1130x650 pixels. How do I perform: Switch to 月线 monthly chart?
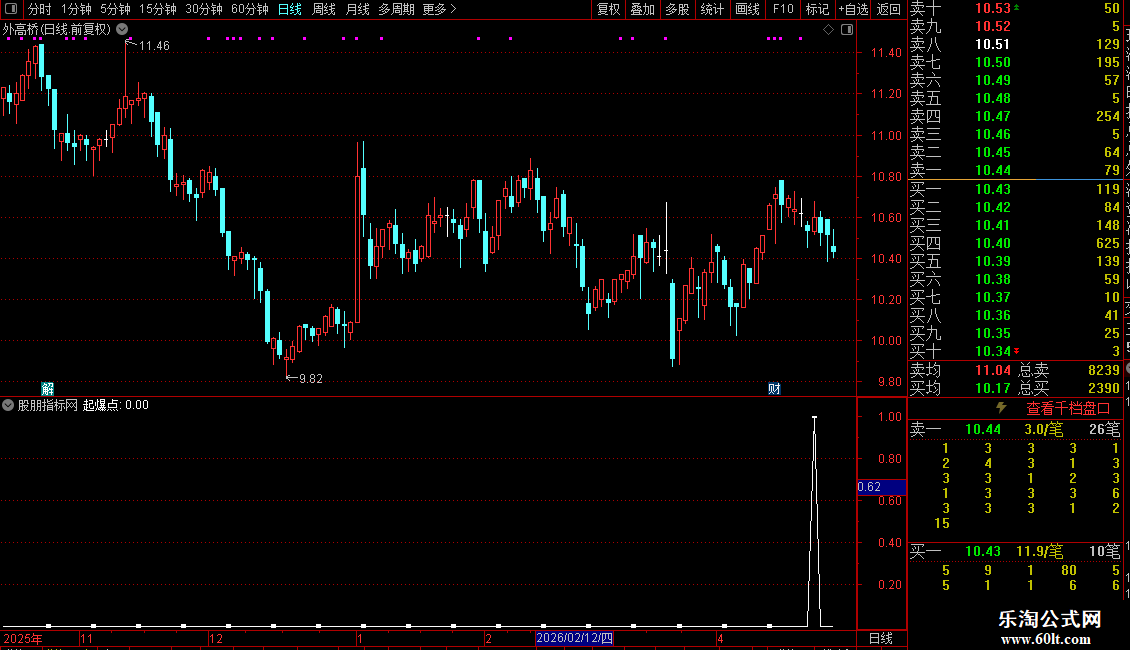(x=357, y=9)
